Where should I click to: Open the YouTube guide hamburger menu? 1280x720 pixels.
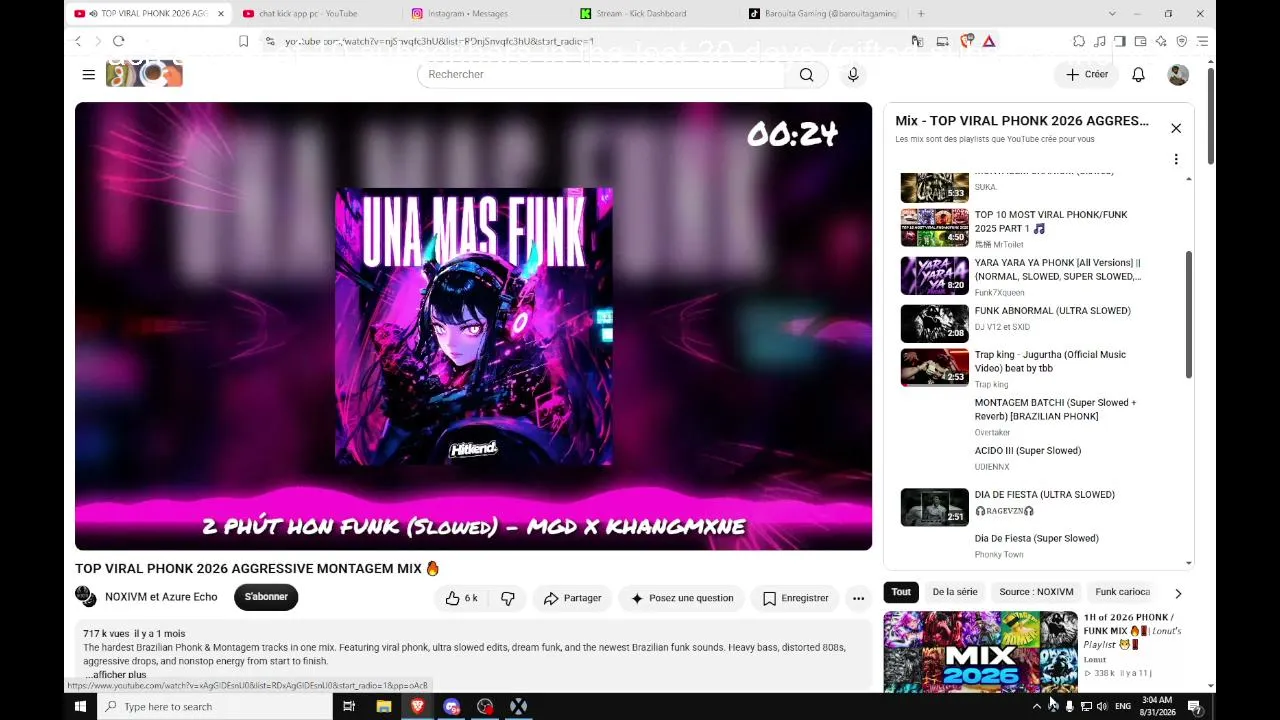[x=88, y=74]
